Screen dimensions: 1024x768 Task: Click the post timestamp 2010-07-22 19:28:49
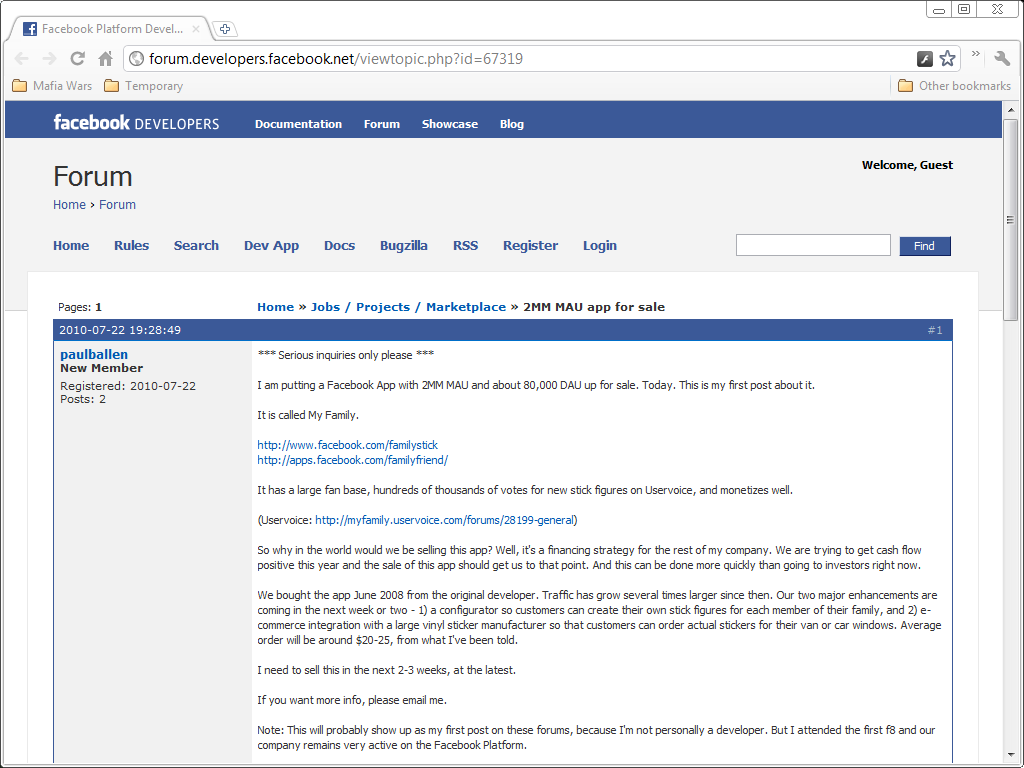120,330
